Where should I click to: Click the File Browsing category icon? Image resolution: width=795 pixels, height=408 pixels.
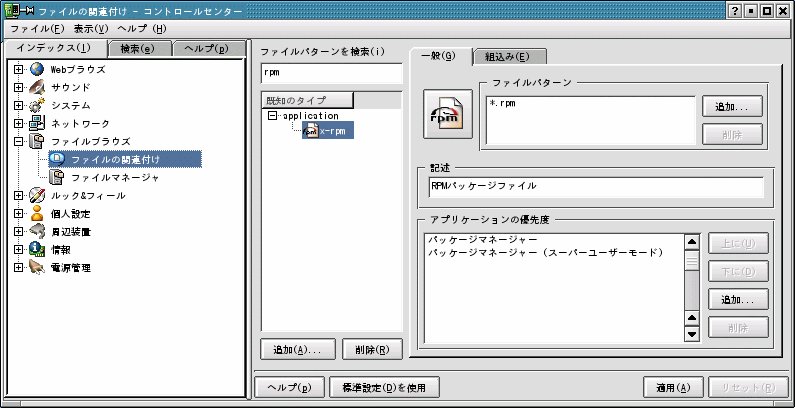pyautogui.click(x=37, y=141)
